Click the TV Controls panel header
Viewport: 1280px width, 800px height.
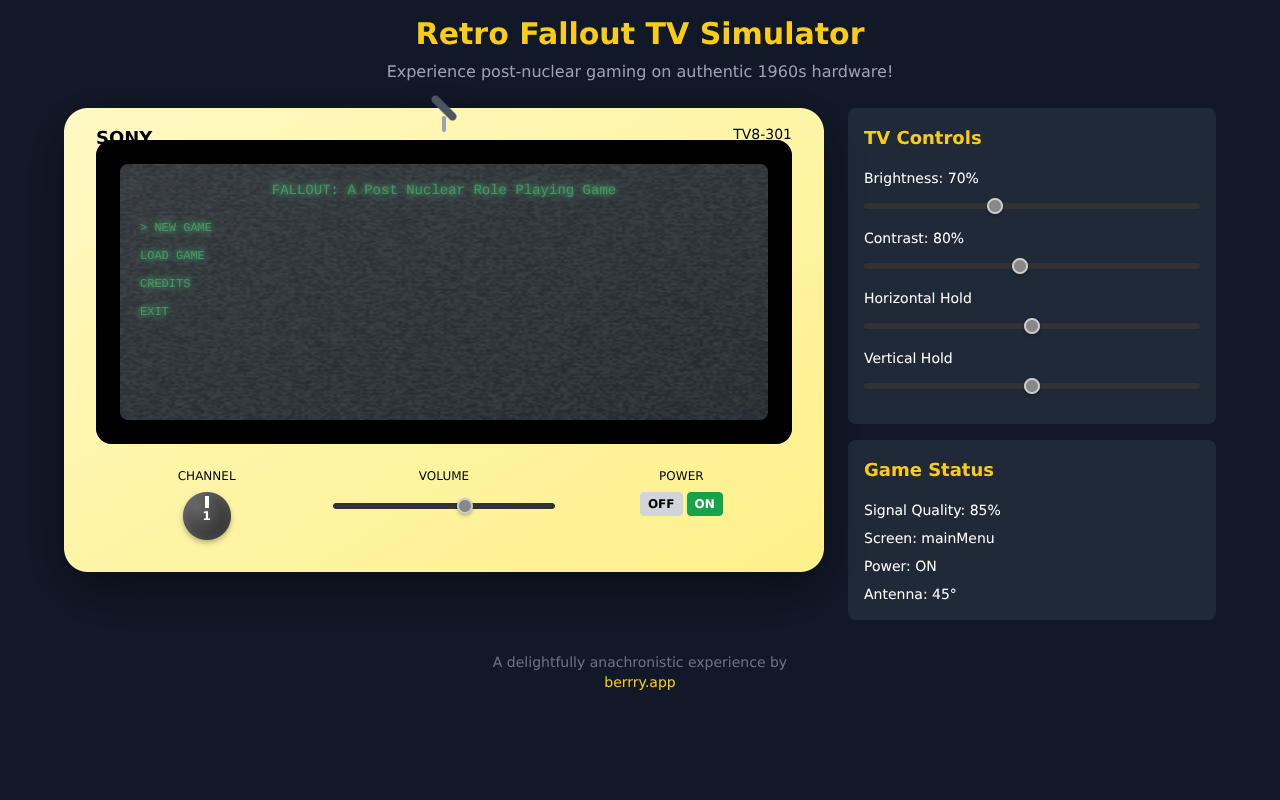(x=923, y=137)
